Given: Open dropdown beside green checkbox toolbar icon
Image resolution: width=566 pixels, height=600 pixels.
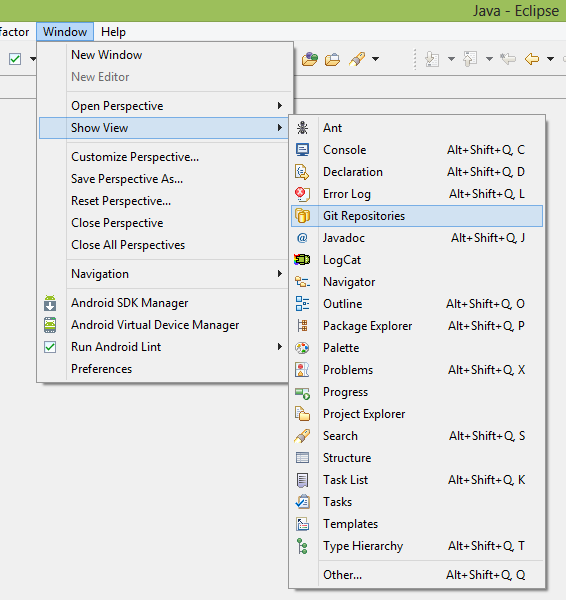Looking at the screenshot, I should (33, 59).
